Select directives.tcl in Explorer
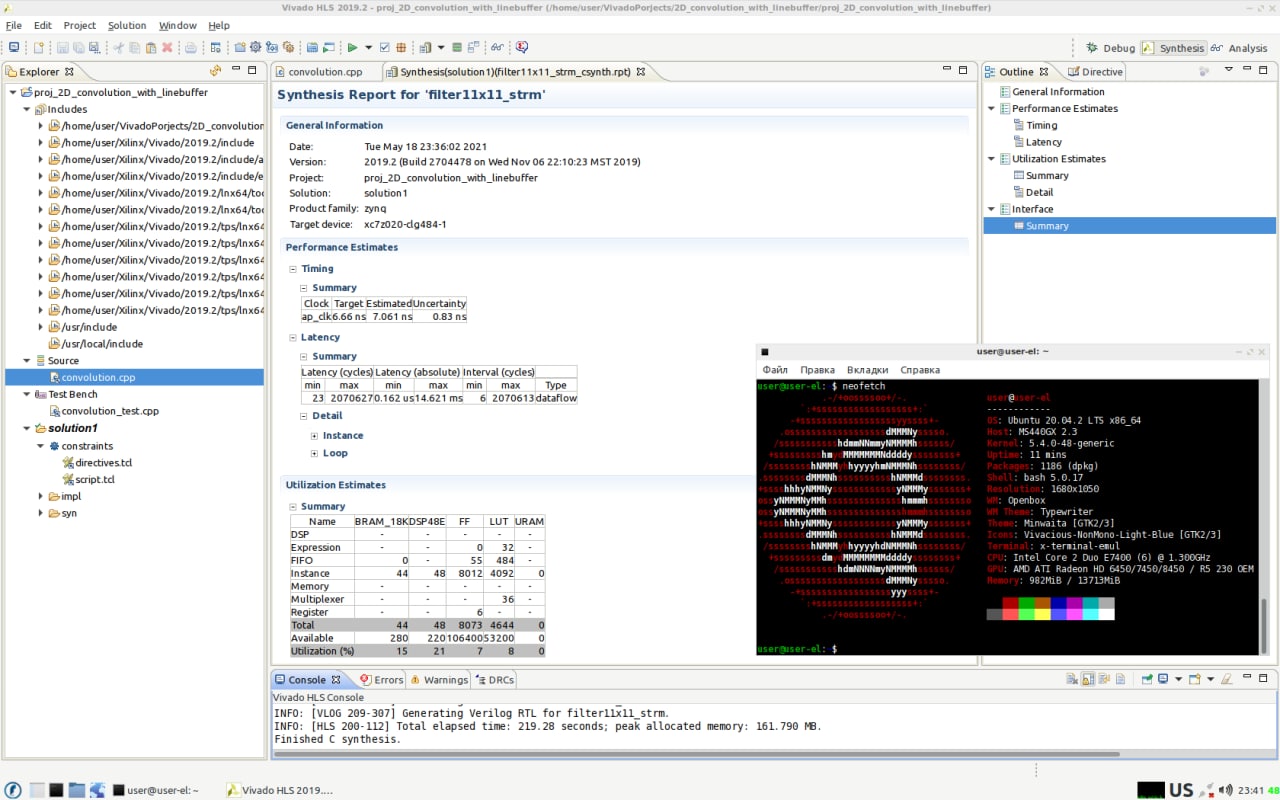The image size is (1280, 800). pyautogui.click(x=103, y=463)
